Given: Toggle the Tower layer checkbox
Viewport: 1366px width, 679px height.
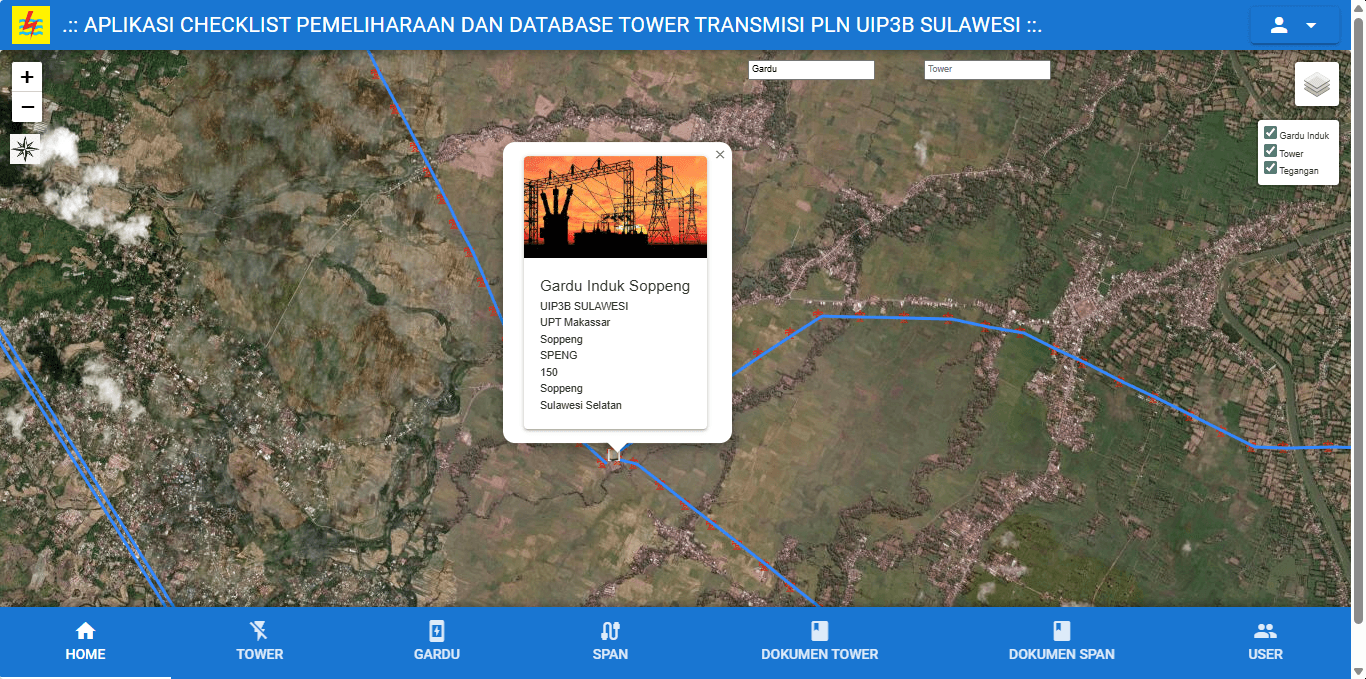Looking at the screenshot, I should [x=1270, y=151].
